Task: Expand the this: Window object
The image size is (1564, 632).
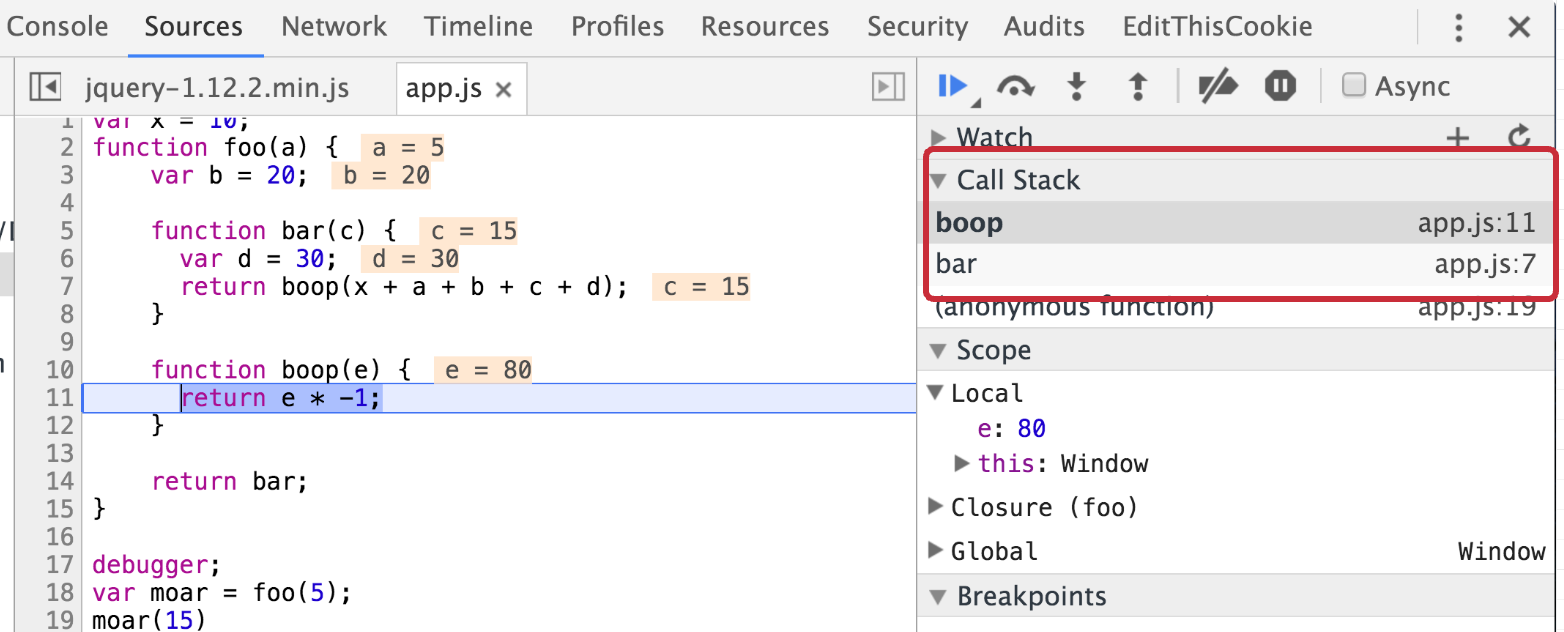Action: pos(962,464)
